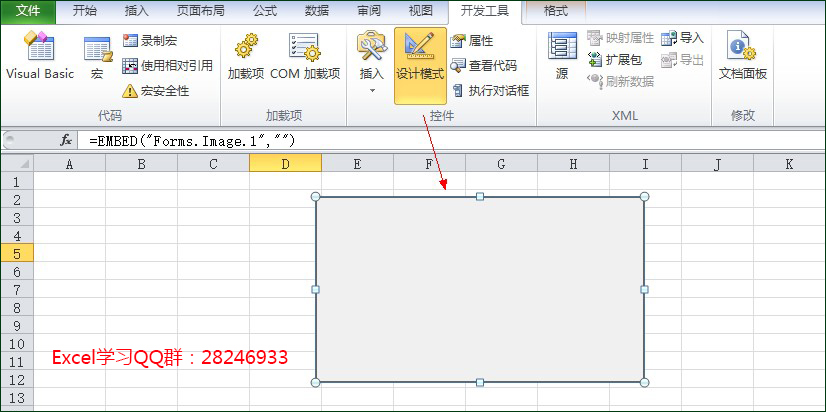Switch to 视图 ribbon tab
Screen dimensions: 826x412
[x=421, y=12]
